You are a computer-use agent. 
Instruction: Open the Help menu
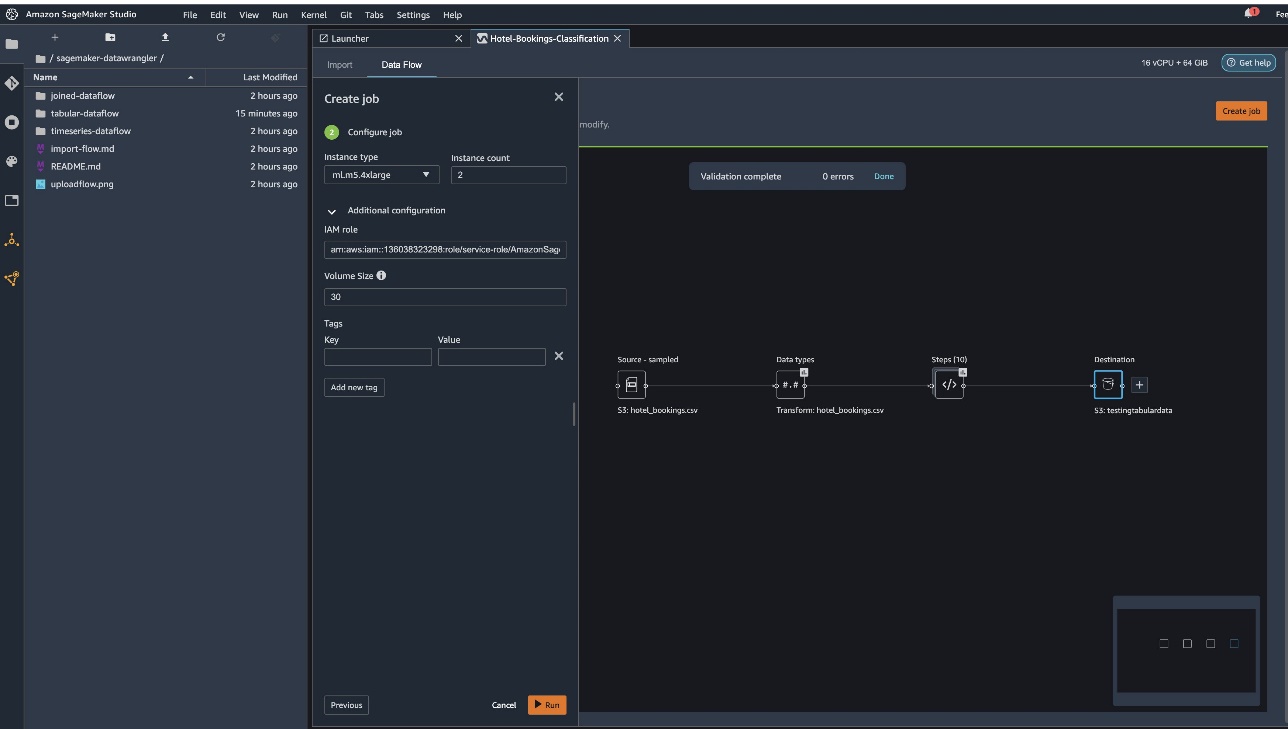click(452, 15)
